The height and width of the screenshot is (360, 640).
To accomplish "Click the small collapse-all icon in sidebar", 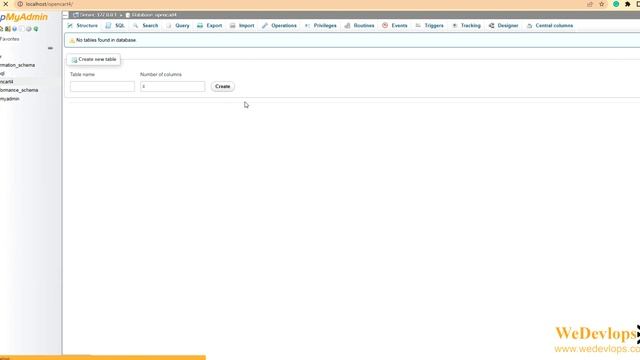I will pyautogui.click(x=50, y=48).
